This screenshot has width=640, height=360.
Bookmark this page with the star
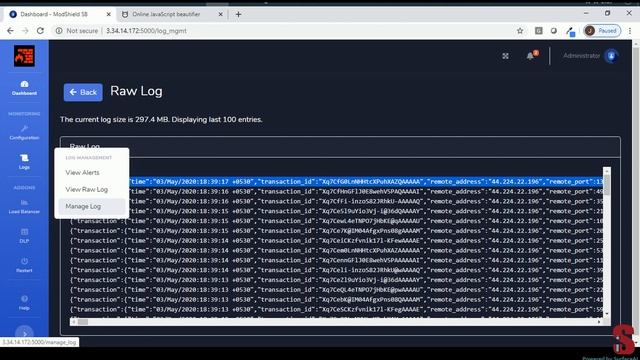(520, 31)
